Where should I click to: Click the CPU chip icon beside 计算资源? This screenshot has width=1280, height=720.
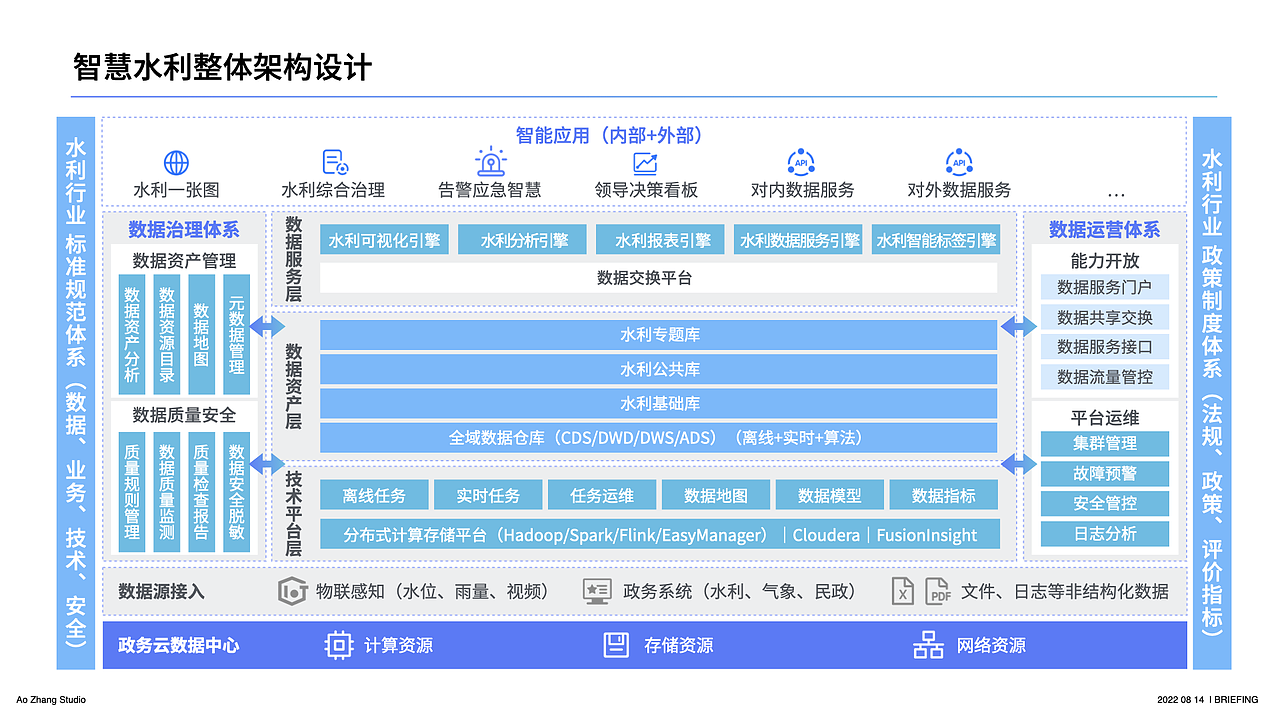pyautogui.click(x=339, y=645)
